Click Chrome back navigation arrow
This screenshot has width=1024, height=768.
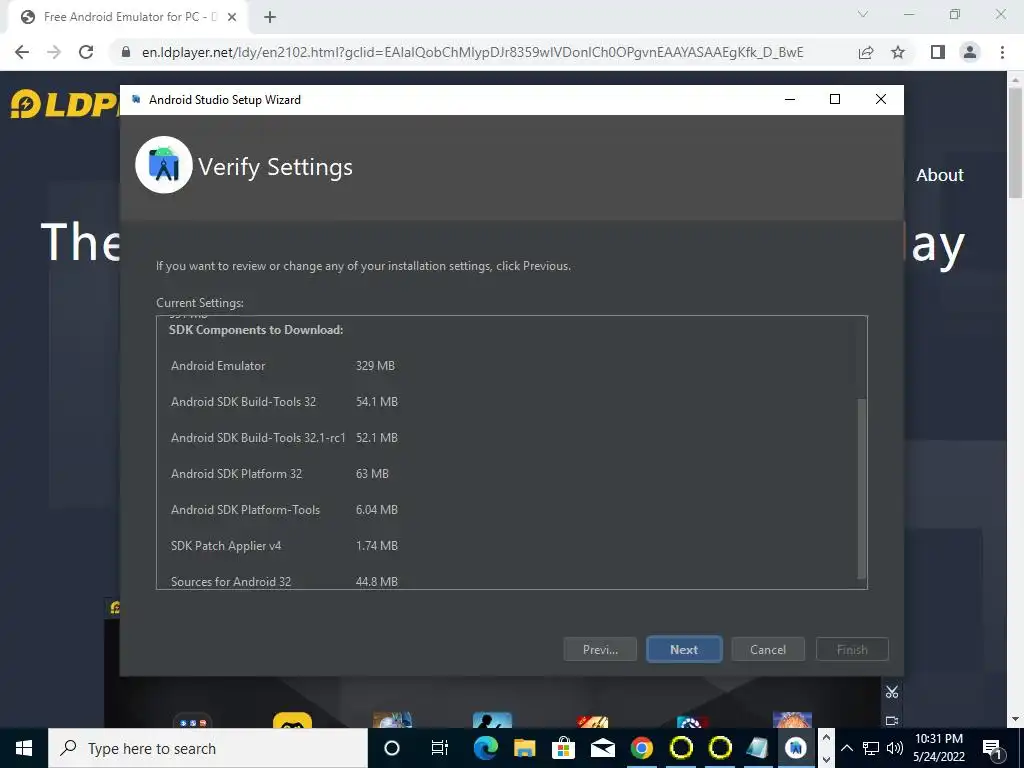[22, 52]
